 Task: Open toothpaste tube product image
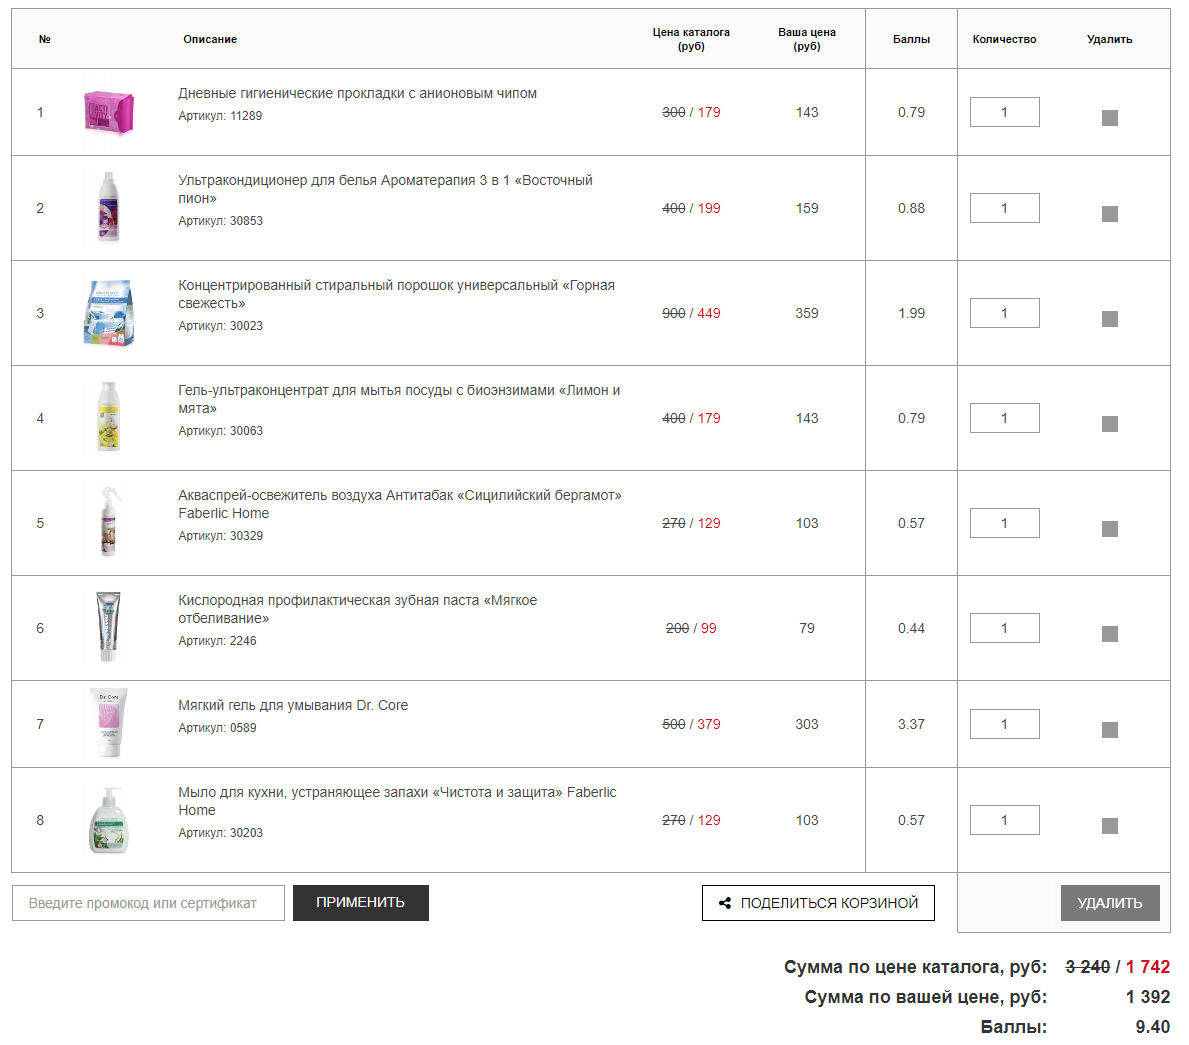tap(108, 627)
